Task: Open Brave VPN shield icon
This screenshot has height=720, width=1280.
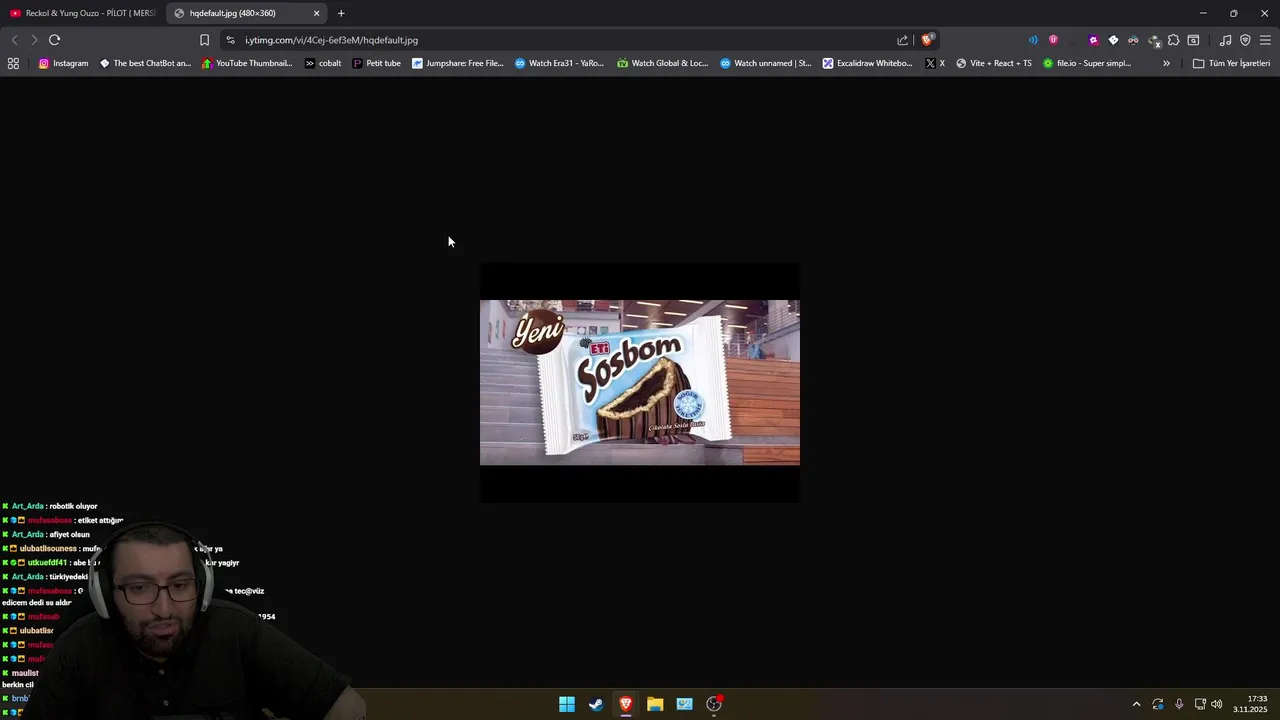Action: [1245, 40]
